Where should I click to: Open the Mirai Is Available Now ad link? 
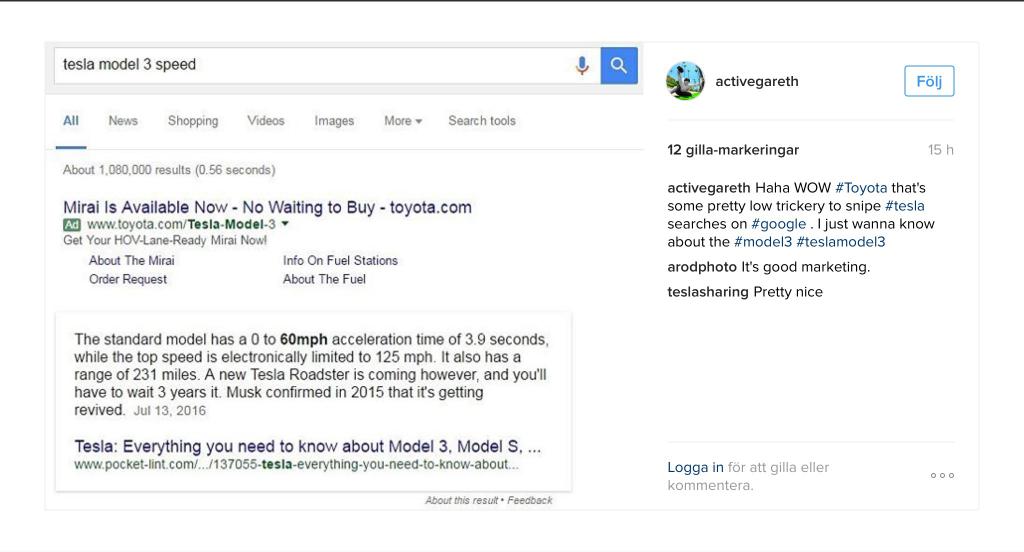(x=267, y=207)
